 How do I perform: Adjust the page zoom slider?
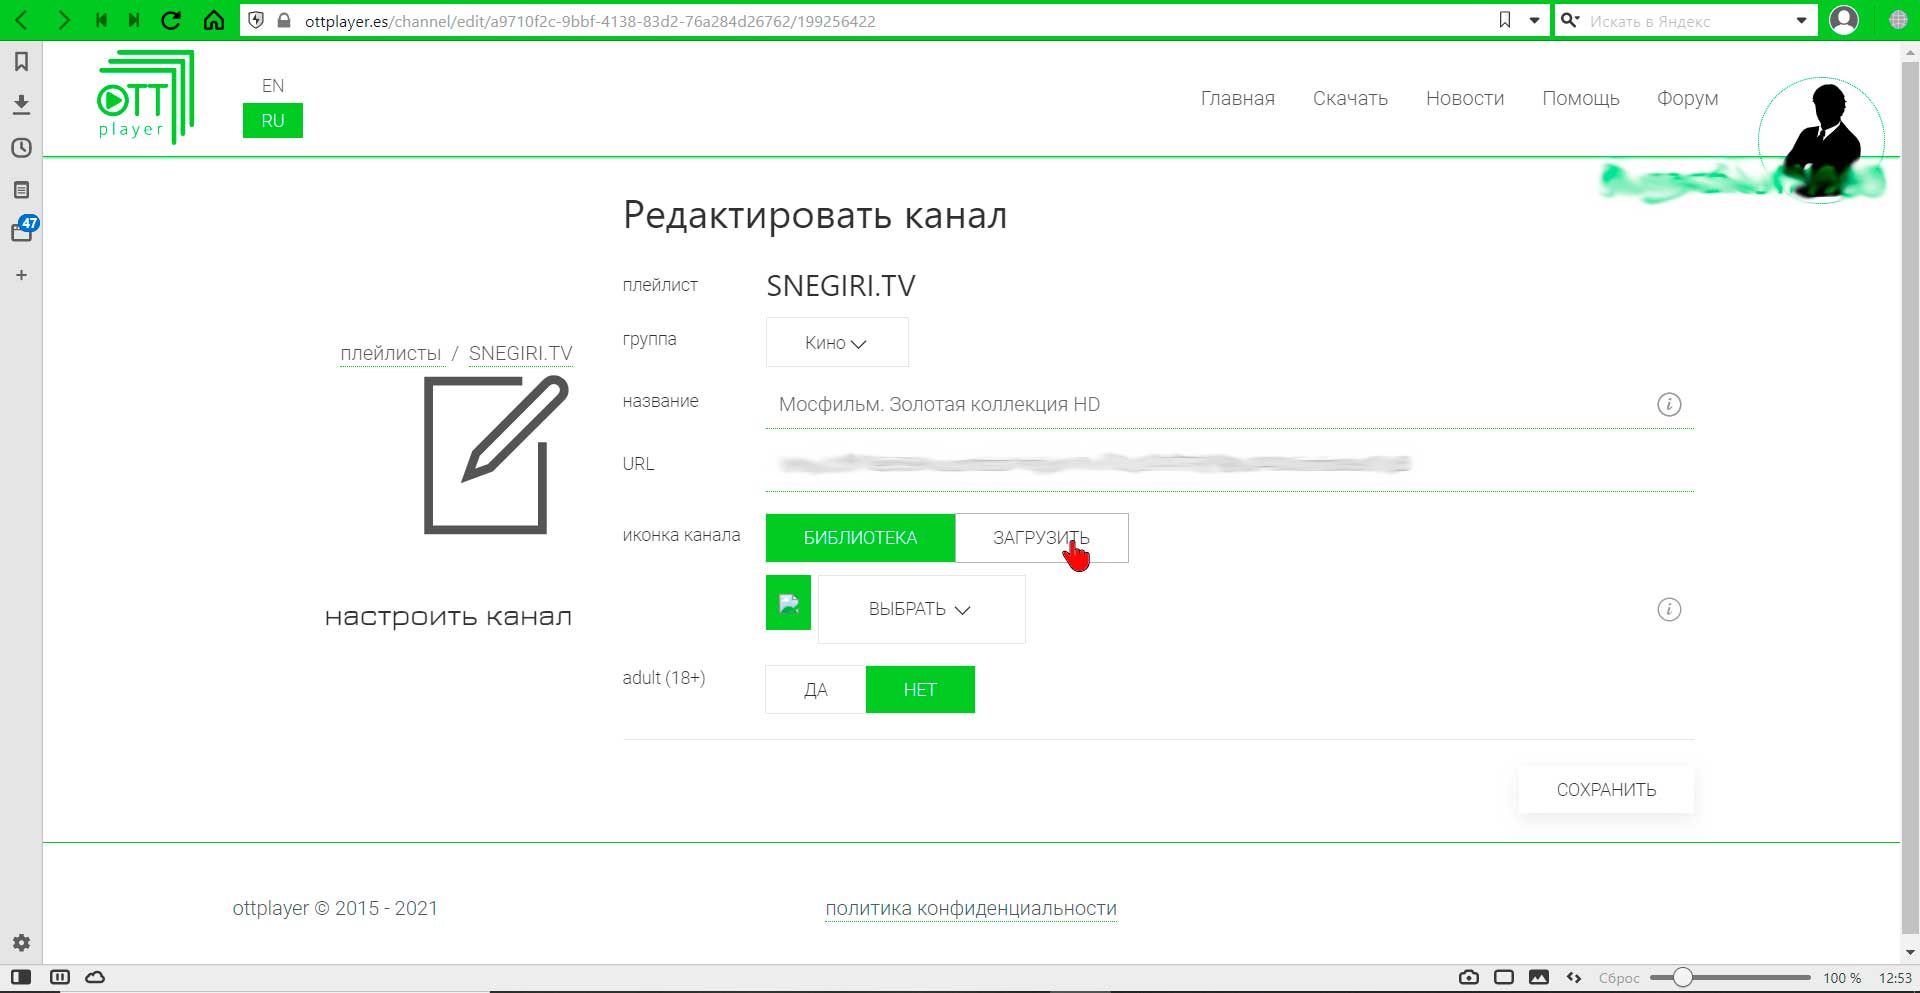(x=1730, y=977)
